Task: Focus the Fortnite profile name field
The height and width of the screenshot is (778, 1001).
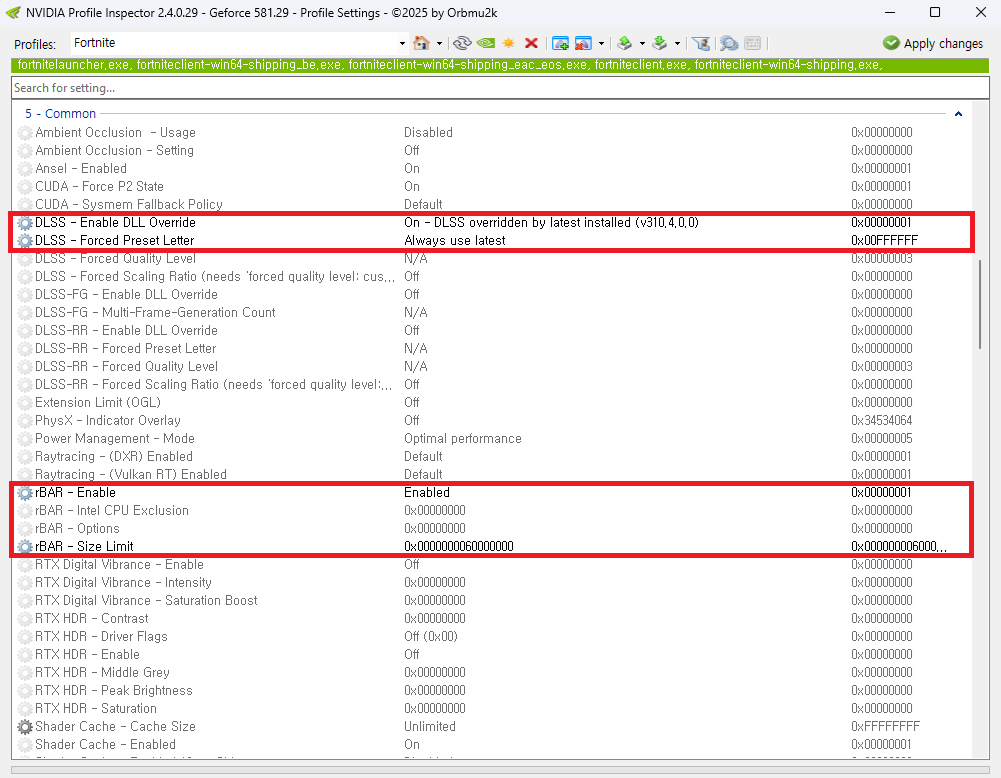Action: [234, 43]
